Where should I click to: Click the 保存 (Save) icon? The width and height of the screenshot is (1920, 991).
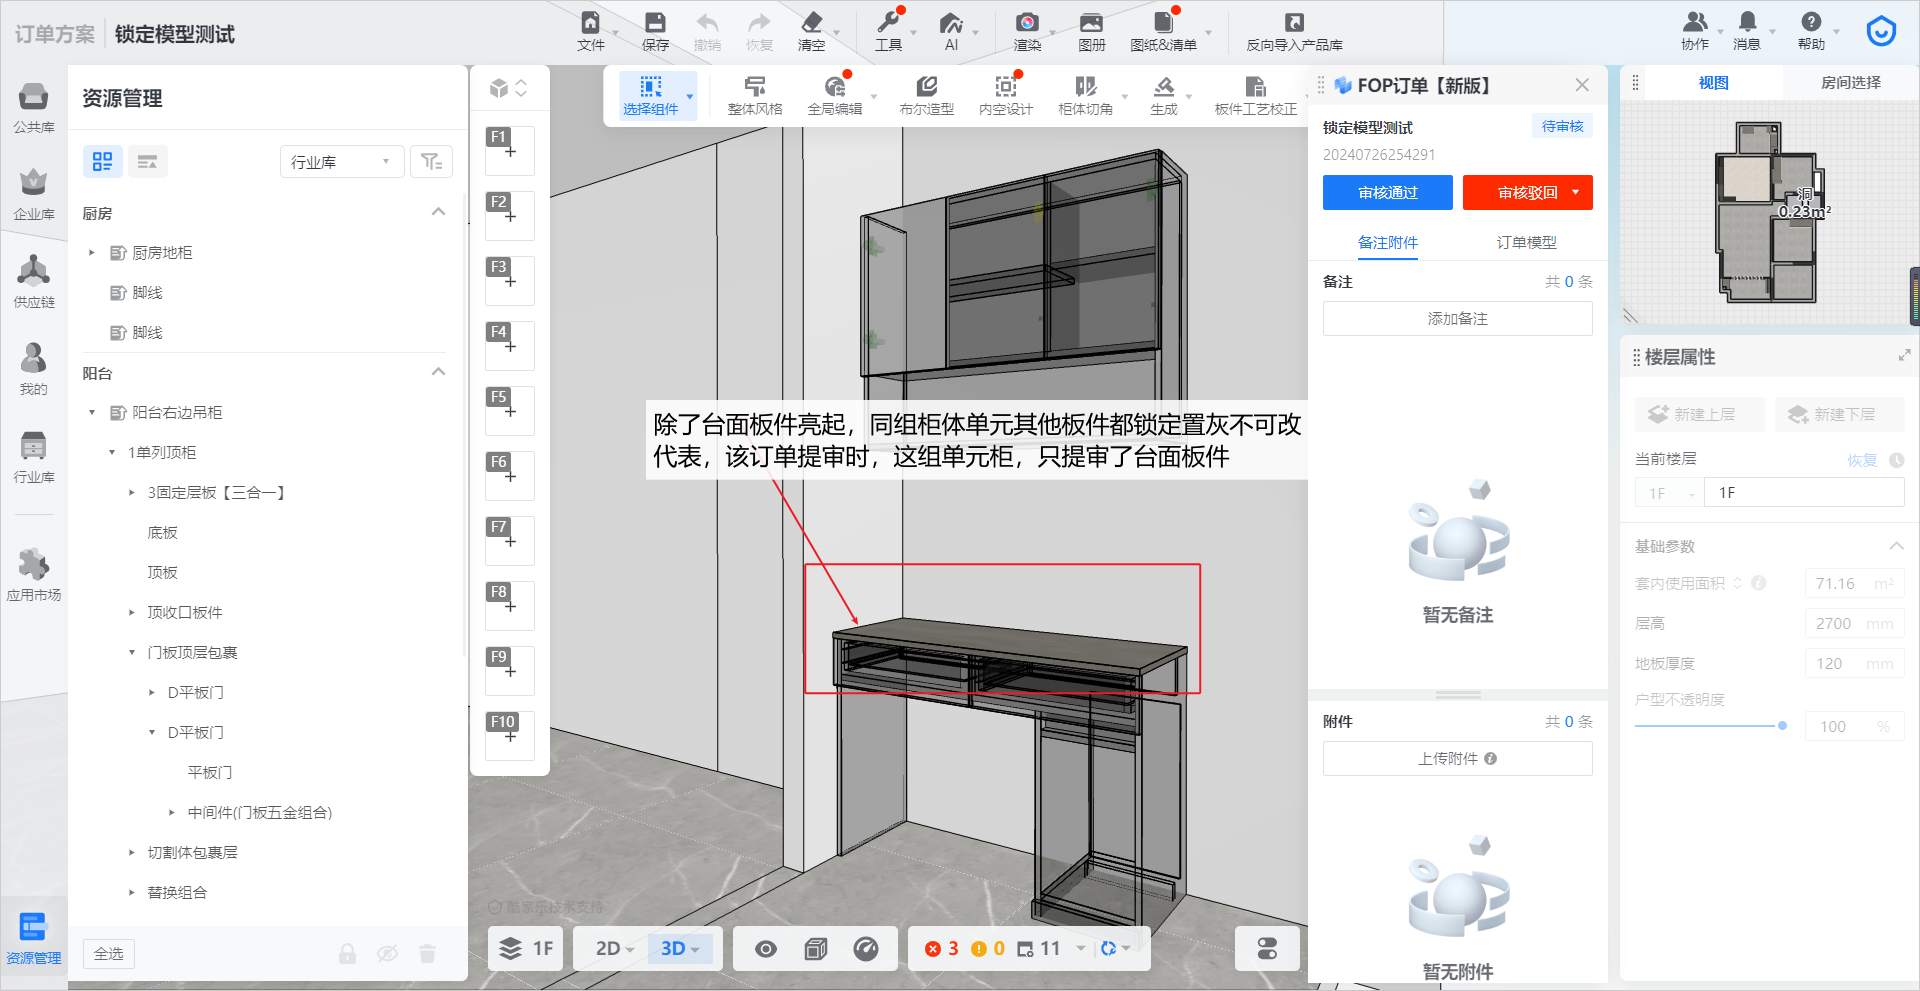click(655, 24)
